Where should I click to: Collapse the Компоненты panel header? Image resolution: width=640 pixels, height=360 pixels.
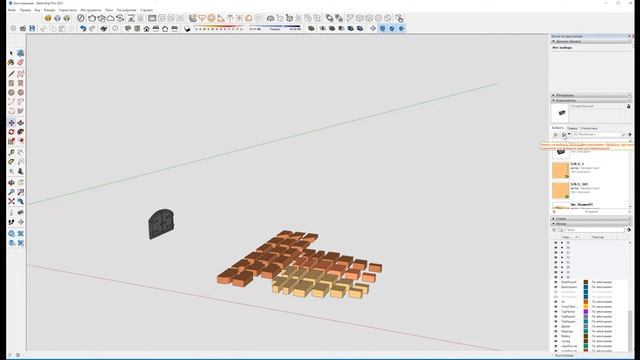591,100
